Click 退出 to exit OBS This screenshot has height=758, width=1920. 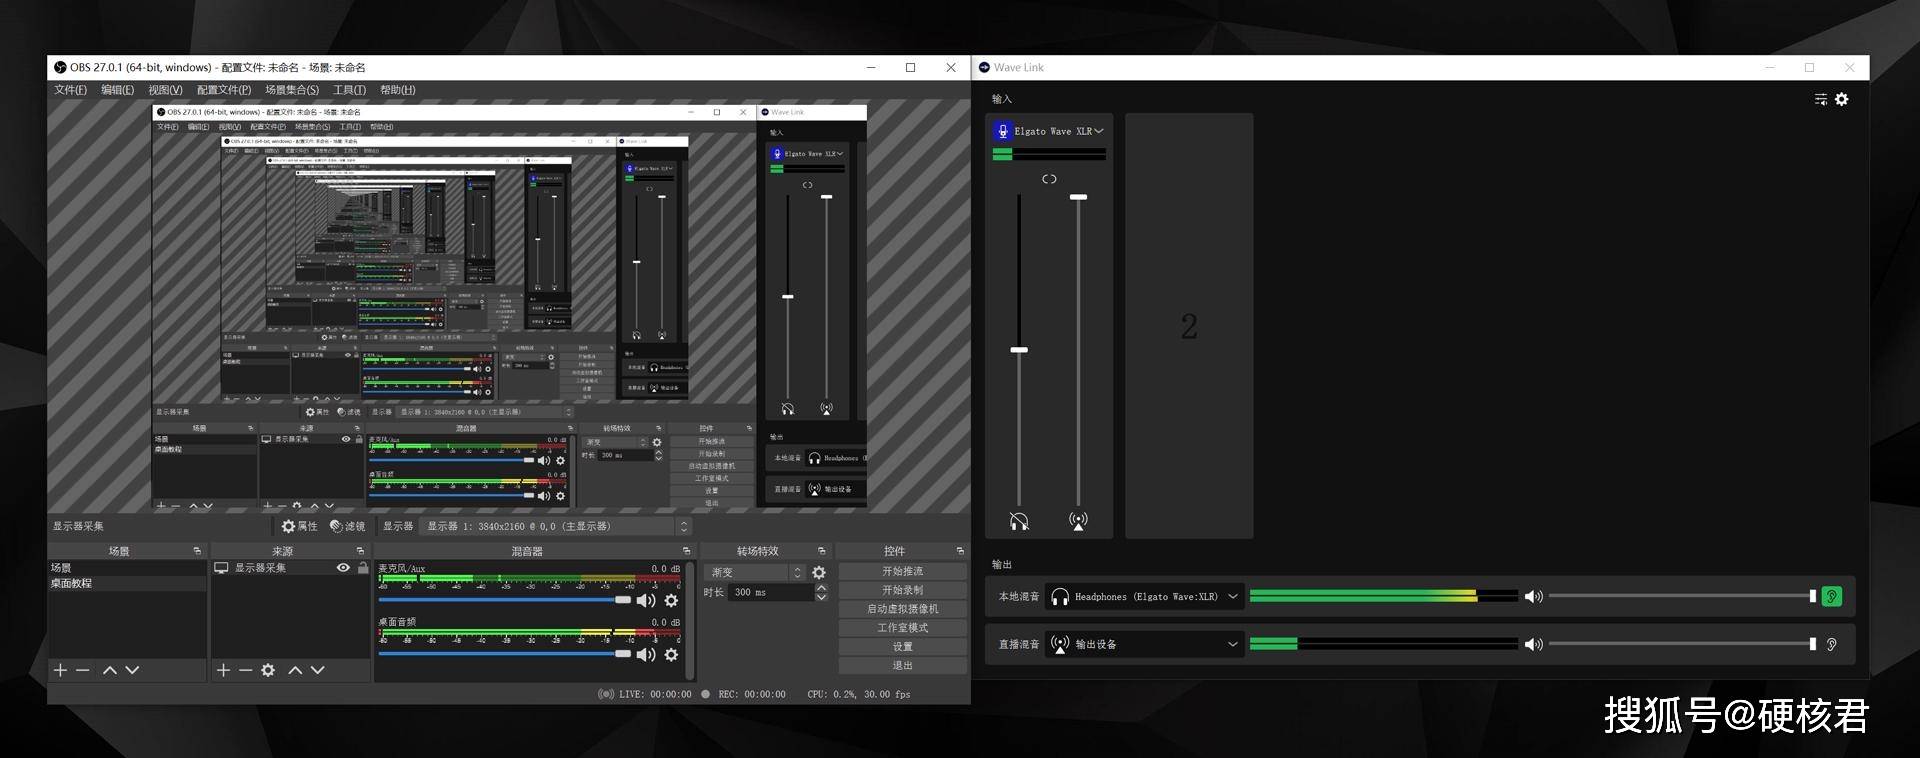pyautogui.click(x=902, y=665)
